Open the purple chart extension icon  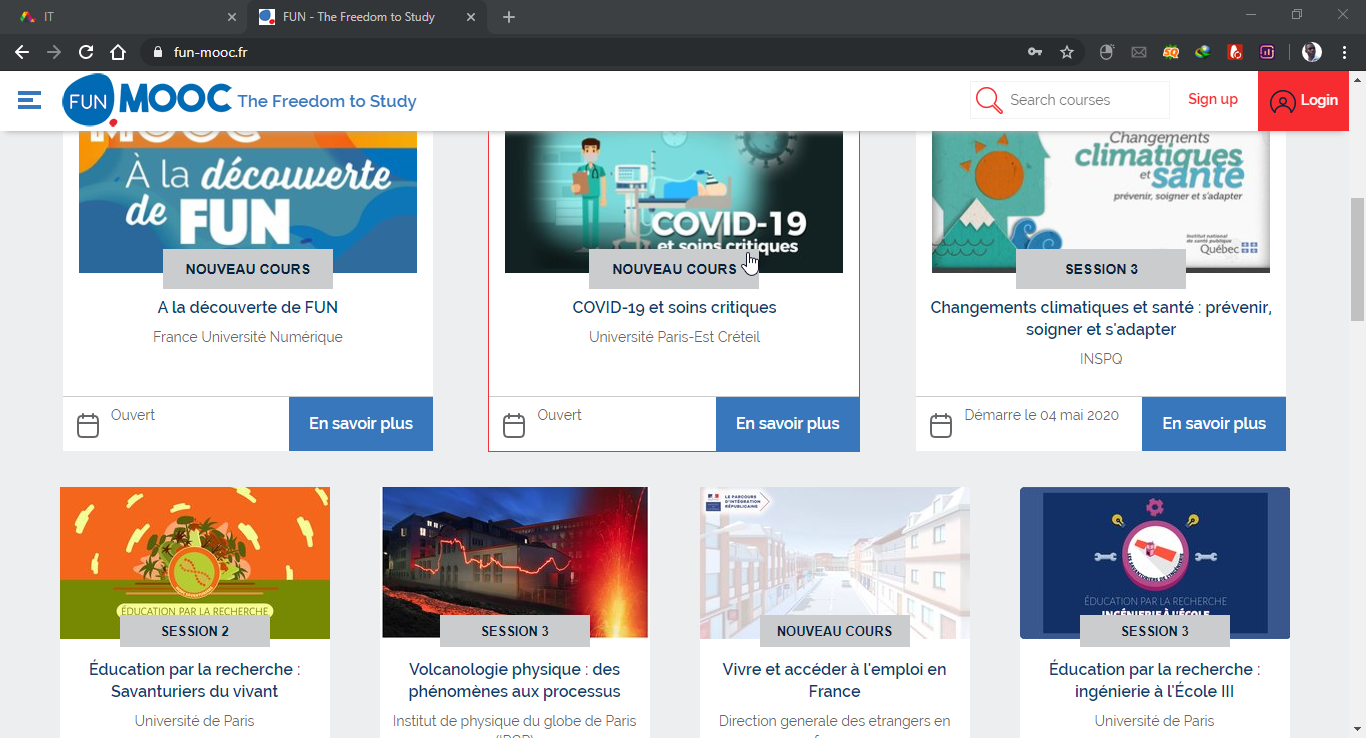coord(1267,52)
